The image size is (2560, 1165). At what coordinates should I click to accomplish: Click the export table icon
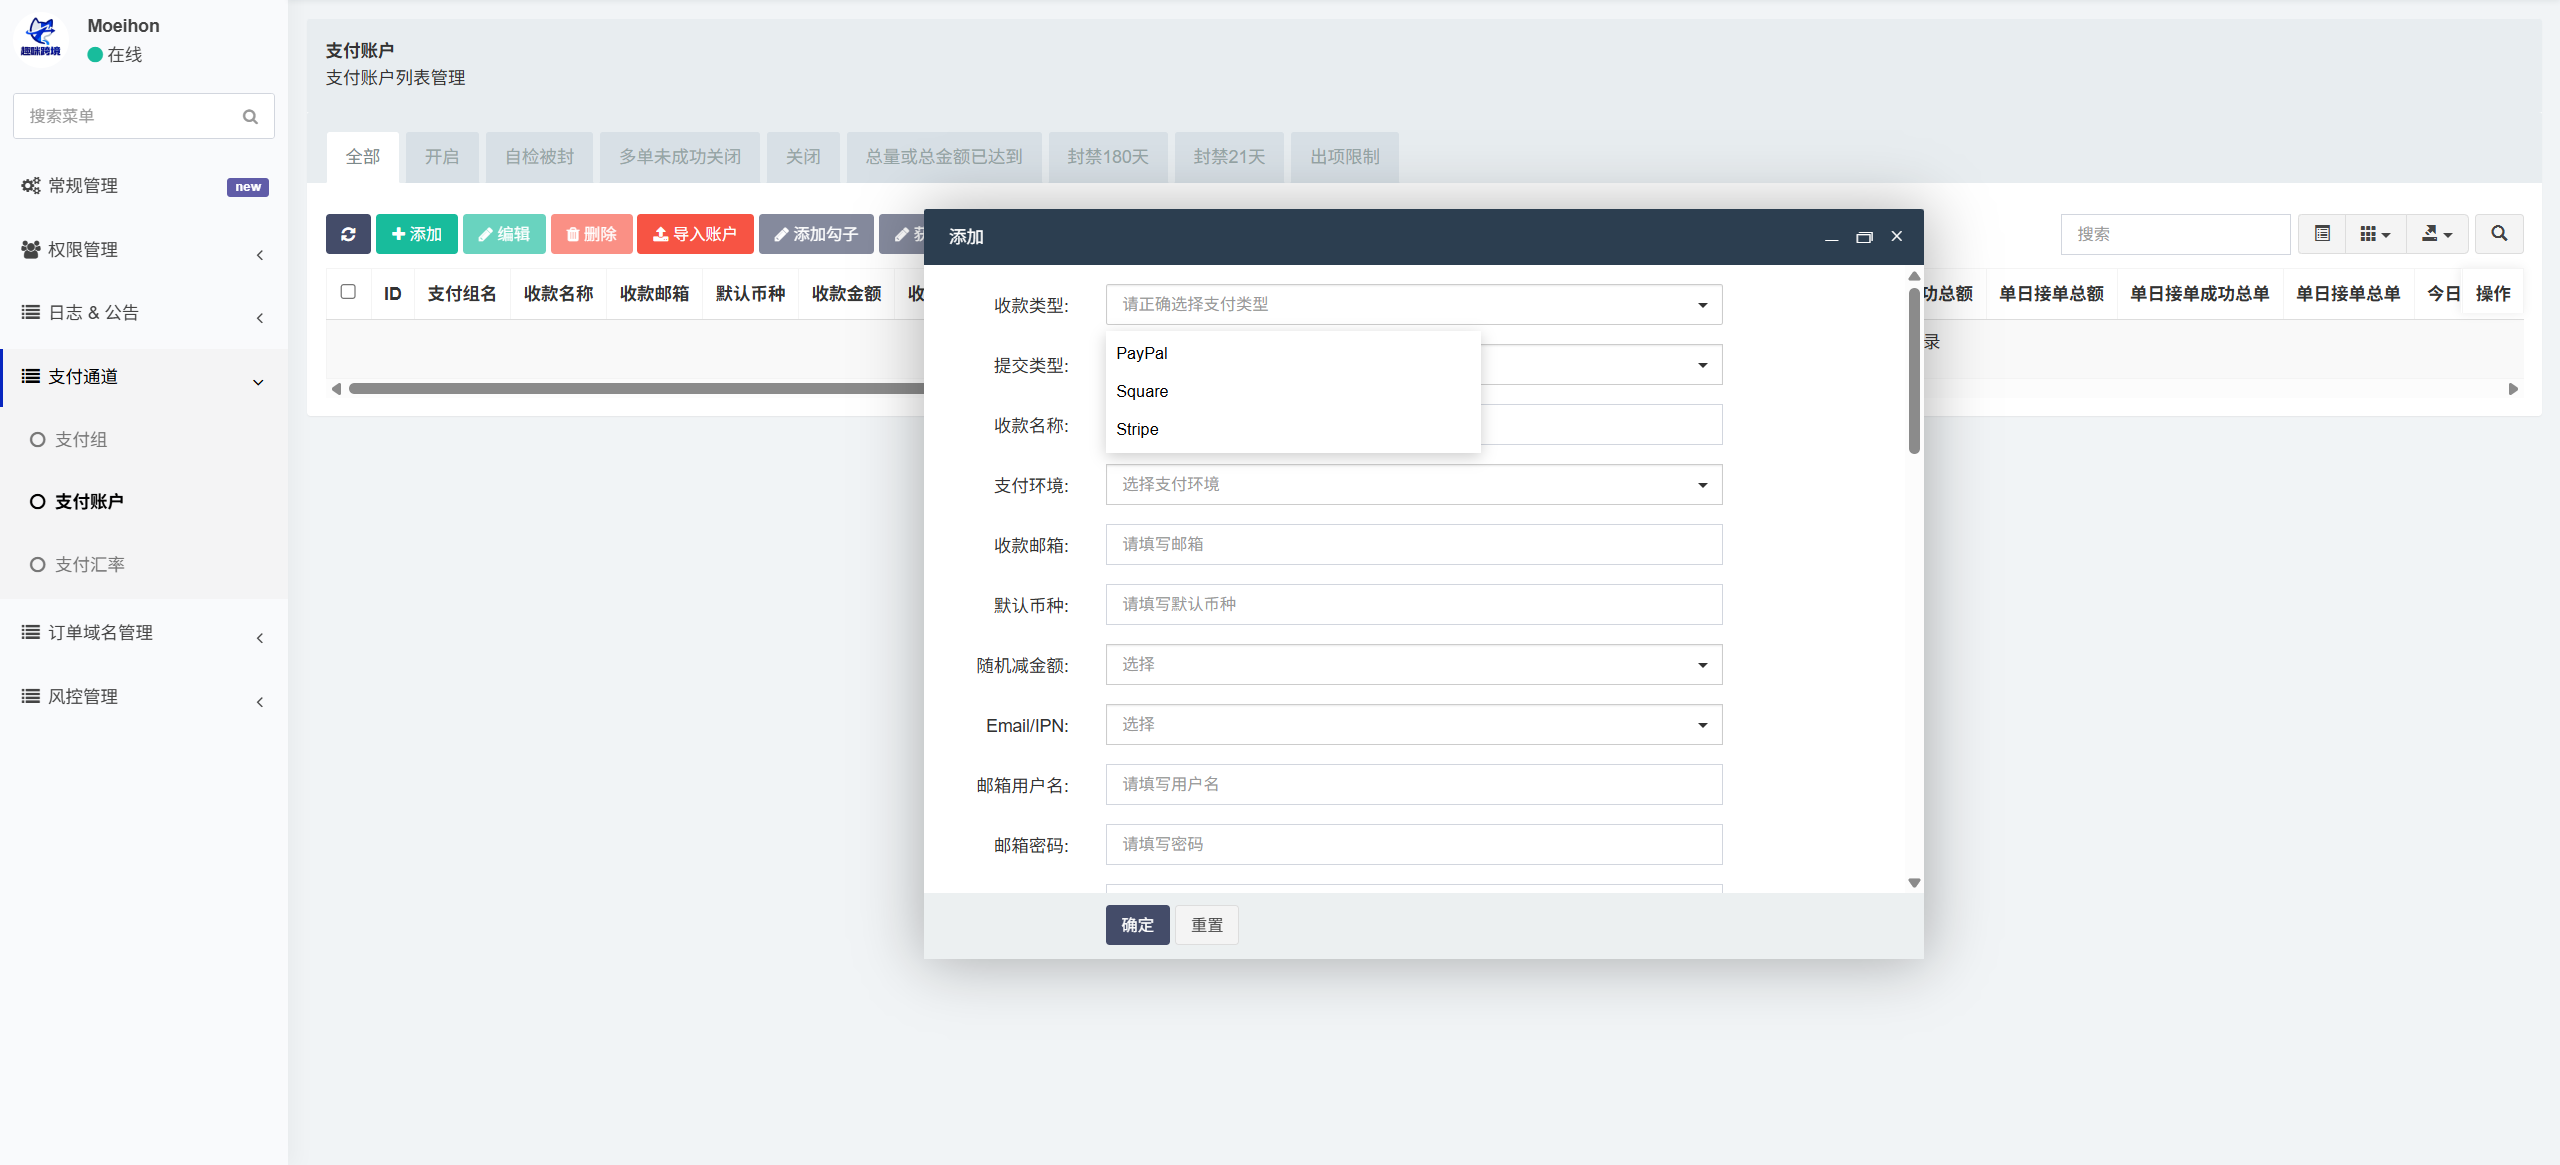(x=2437, y=234)
